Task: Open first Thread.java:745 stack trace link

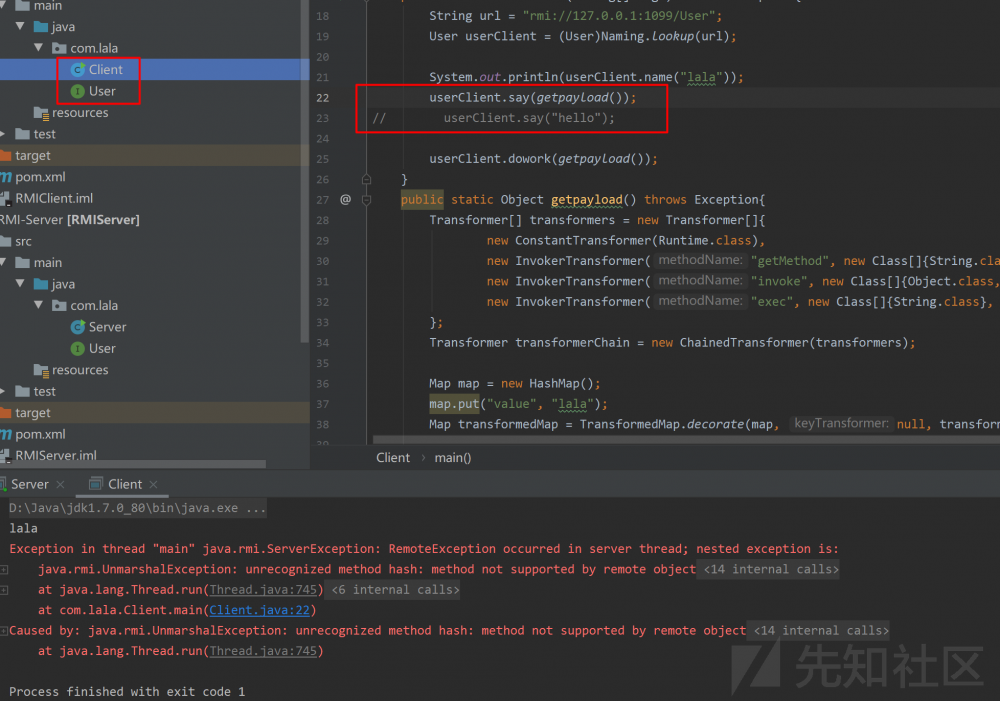Action: [x=263, y=590]
